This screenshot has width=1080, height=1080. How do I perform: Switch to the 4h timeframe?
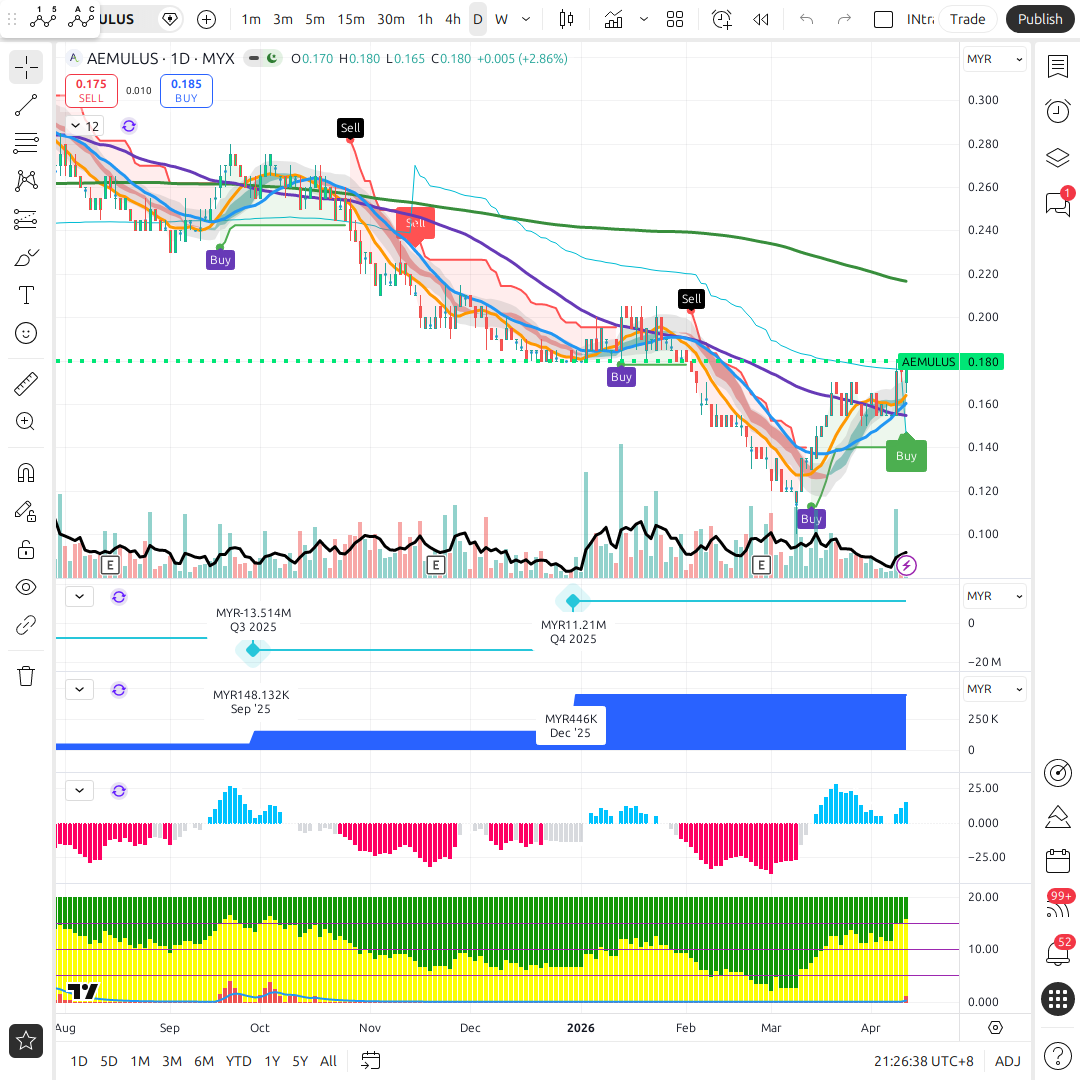[x=453, y=19]
